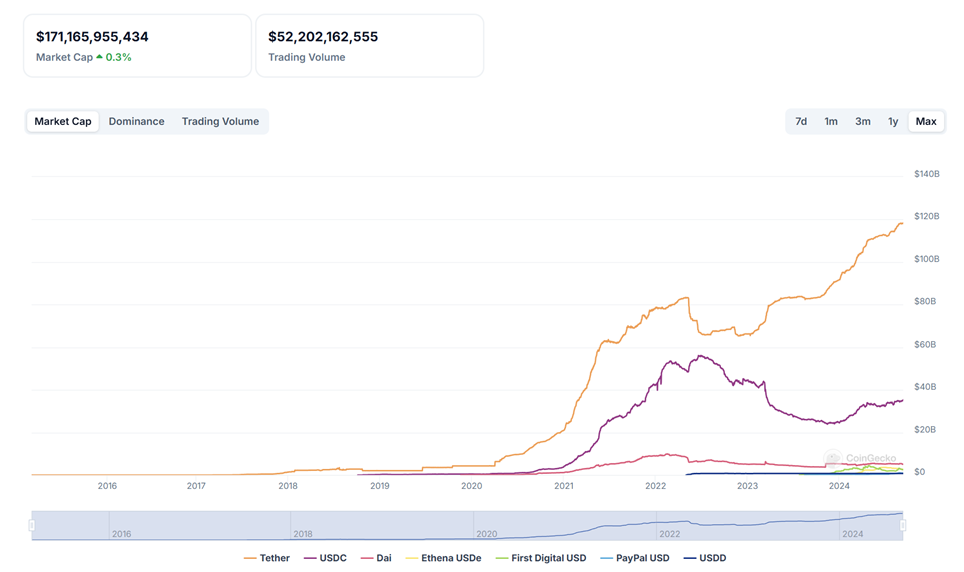The height and width of the screenshot is (572, 964).
Task: Select the 7d time range
Action: (801, 122)
